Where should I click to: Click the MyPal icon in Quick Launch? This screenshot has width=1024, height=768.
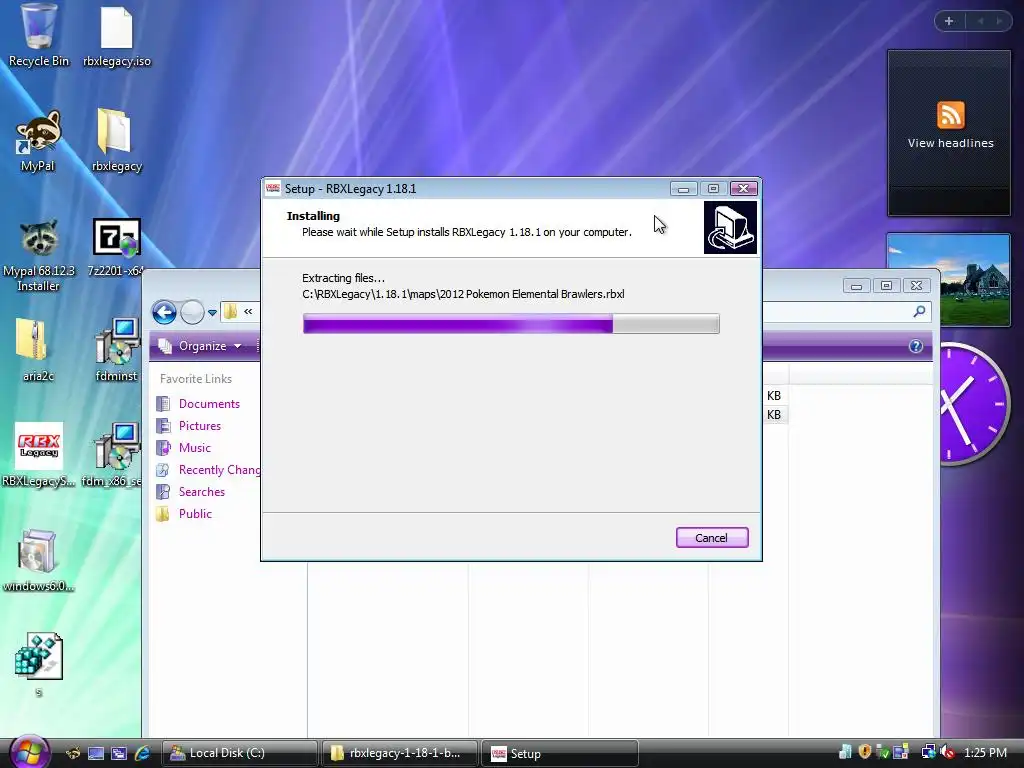pos(73,753)
